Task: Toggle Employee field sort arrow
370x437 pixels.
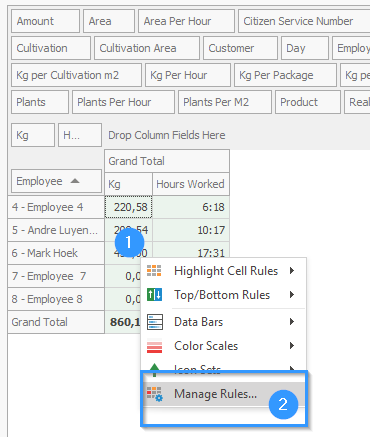Action: (75, 181)
